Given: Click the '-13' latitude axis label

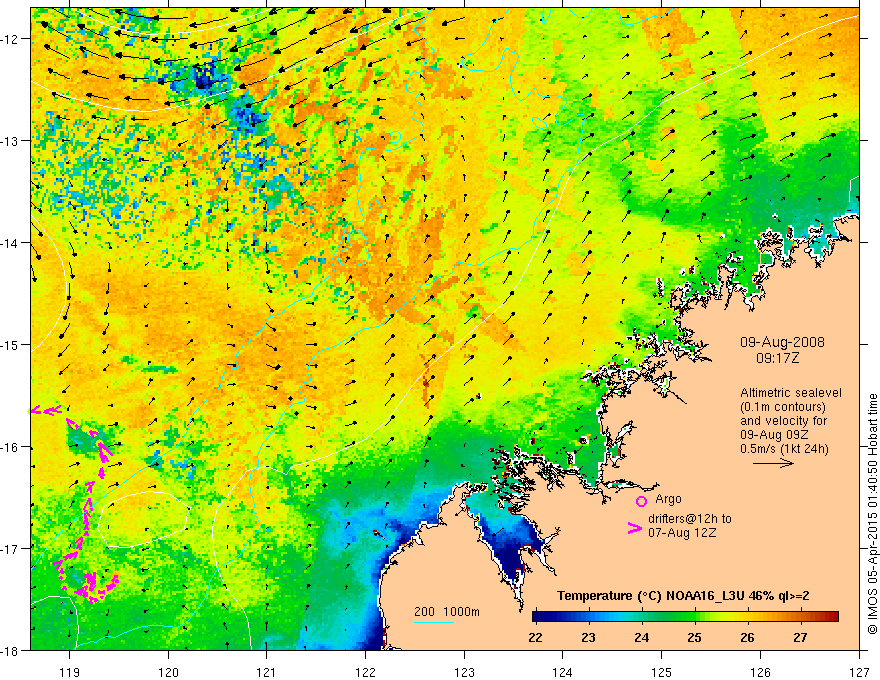Looking at the screenshot, I should pos(11,141).
